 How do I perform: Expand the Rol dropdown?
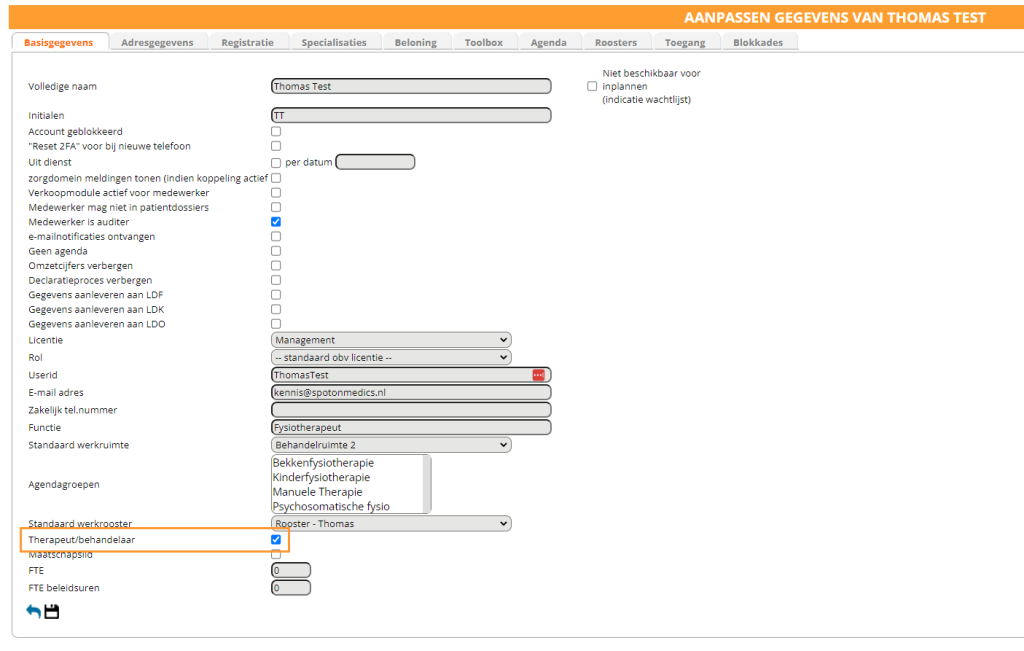(391, 357)
